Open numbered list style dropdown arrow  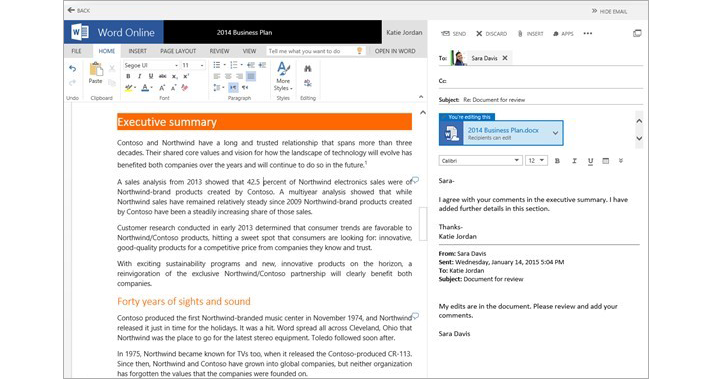click(x=241, y=65)
